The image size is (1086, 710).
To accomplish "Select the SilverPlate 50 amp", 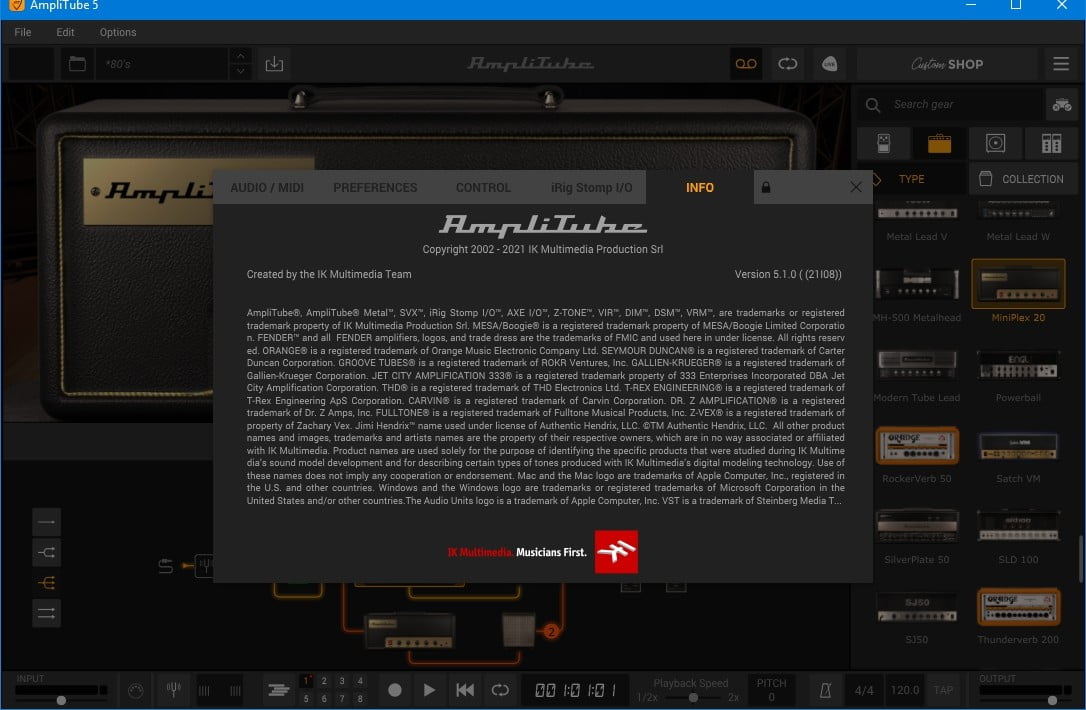I will tap(916, 536).
